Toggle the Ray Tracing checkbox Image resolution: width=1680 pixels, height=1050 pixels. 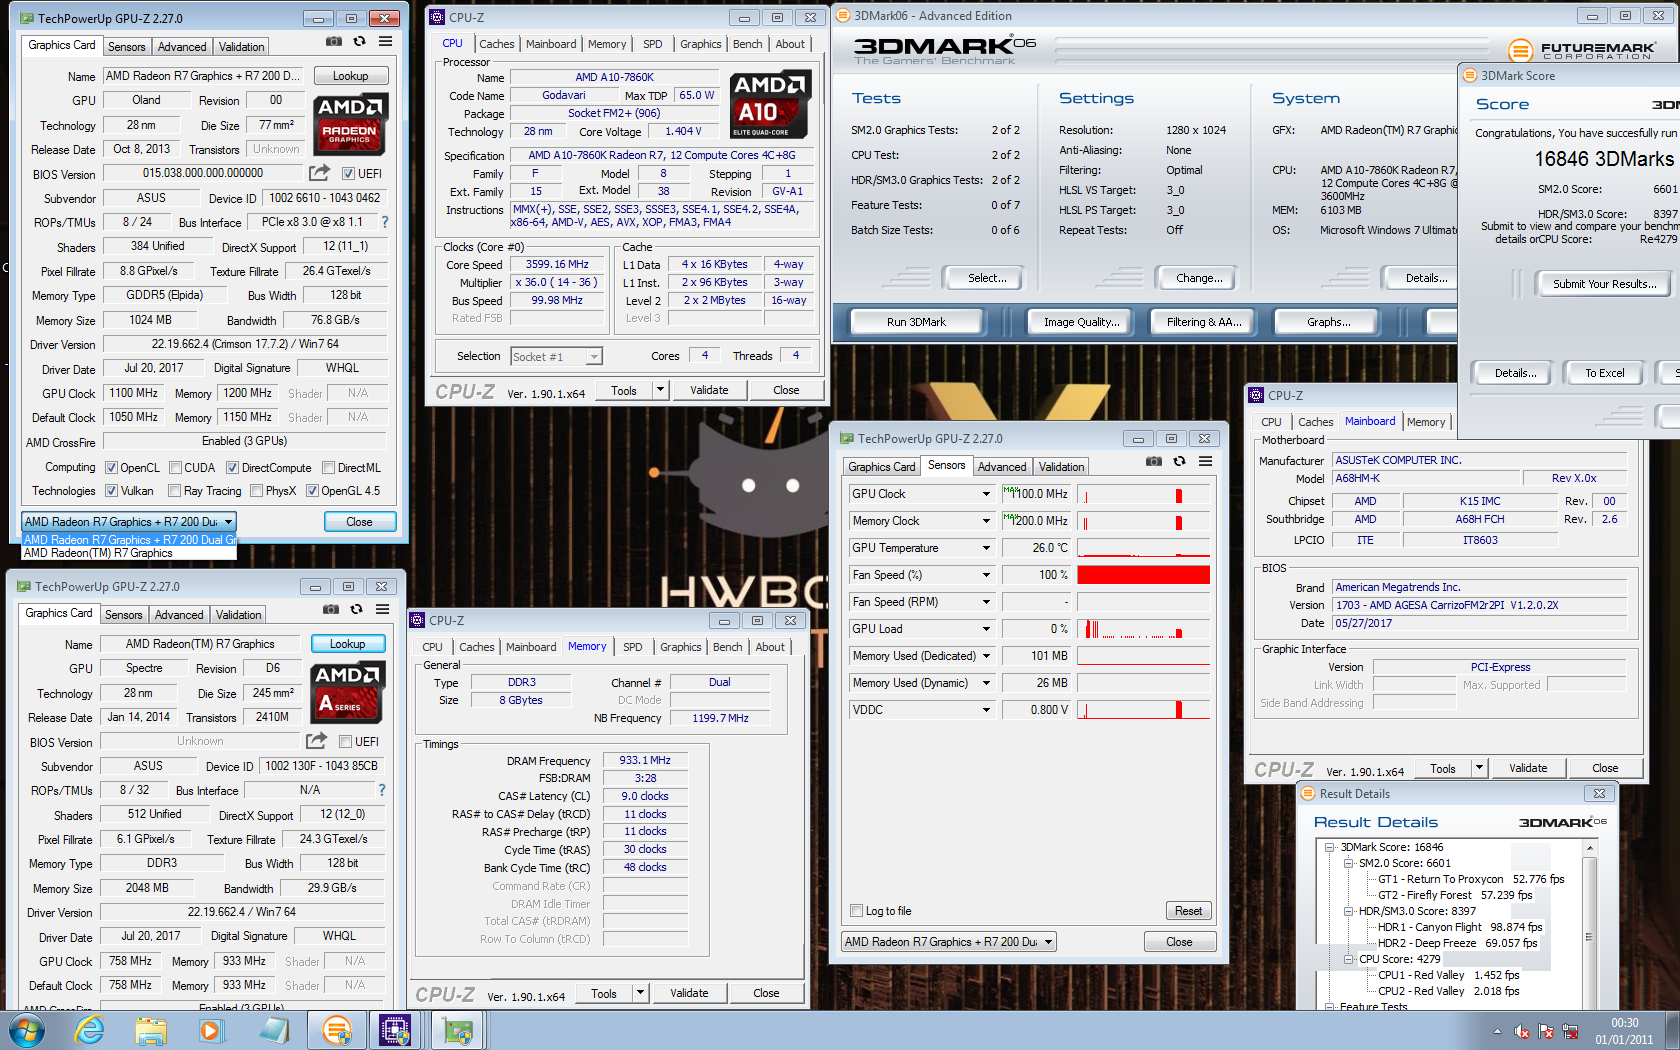175,491
